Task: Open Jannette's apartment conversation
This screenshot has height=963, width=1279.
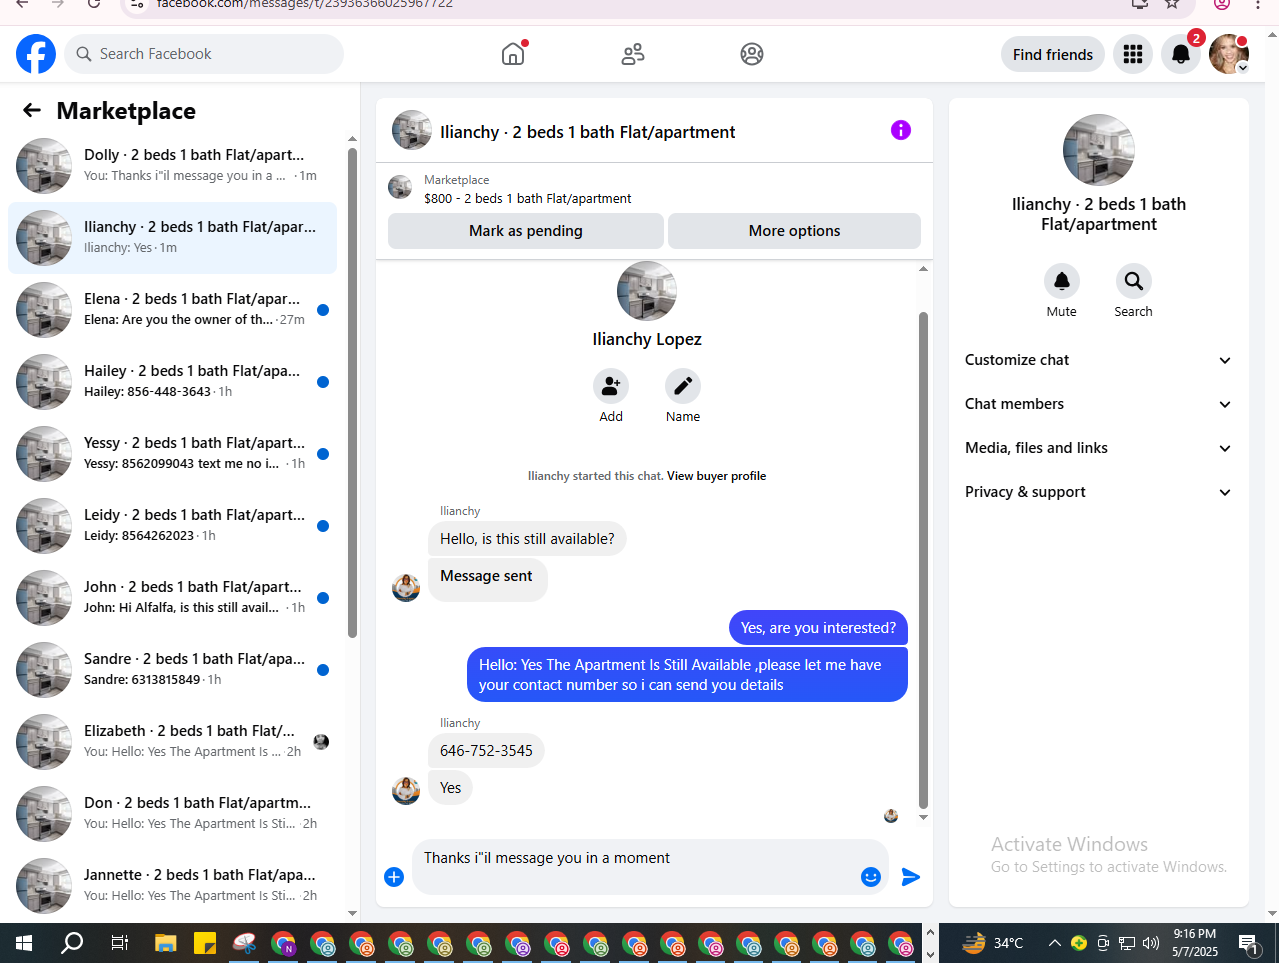Action: click(x=173, y=886)
